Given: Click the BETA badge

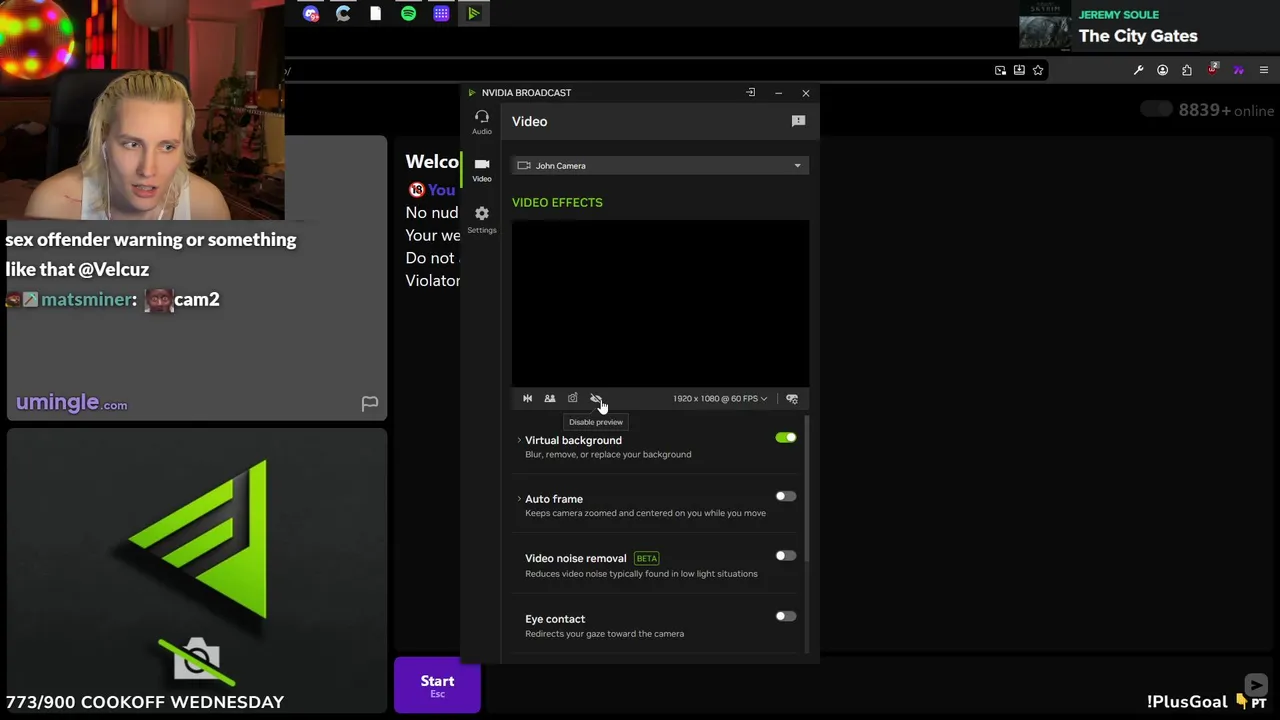Looking at the screenshot, I should (x=647, y=558).
